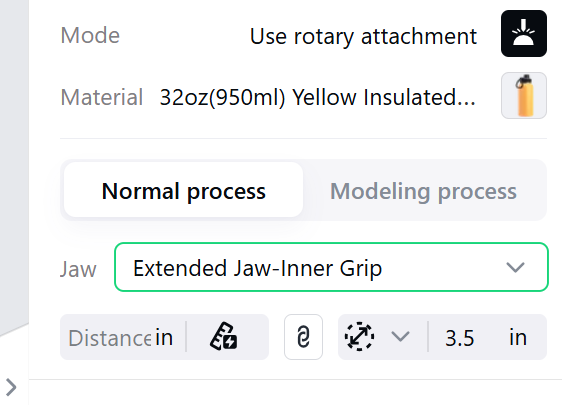562x405 pixels.
Task: Click the auto-measure ruler lightning icon
Action: [223, 337]
